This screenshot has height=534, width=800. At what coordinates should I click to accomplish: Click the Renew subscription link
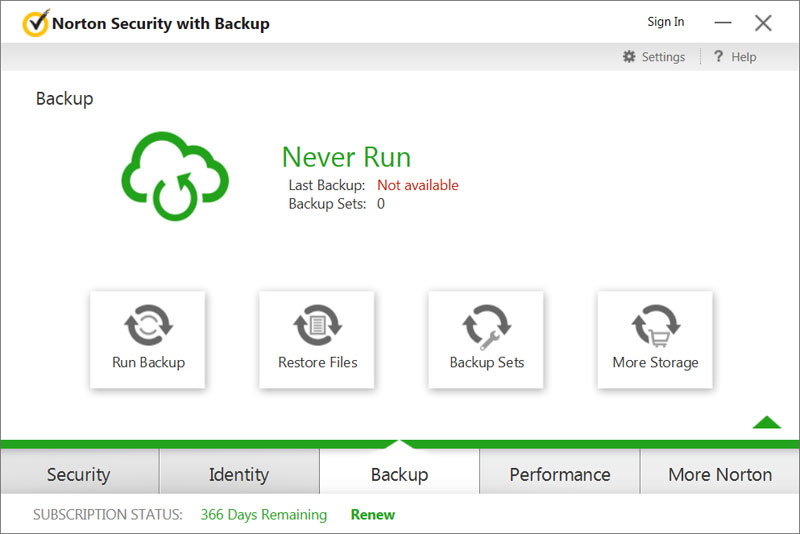372,515
